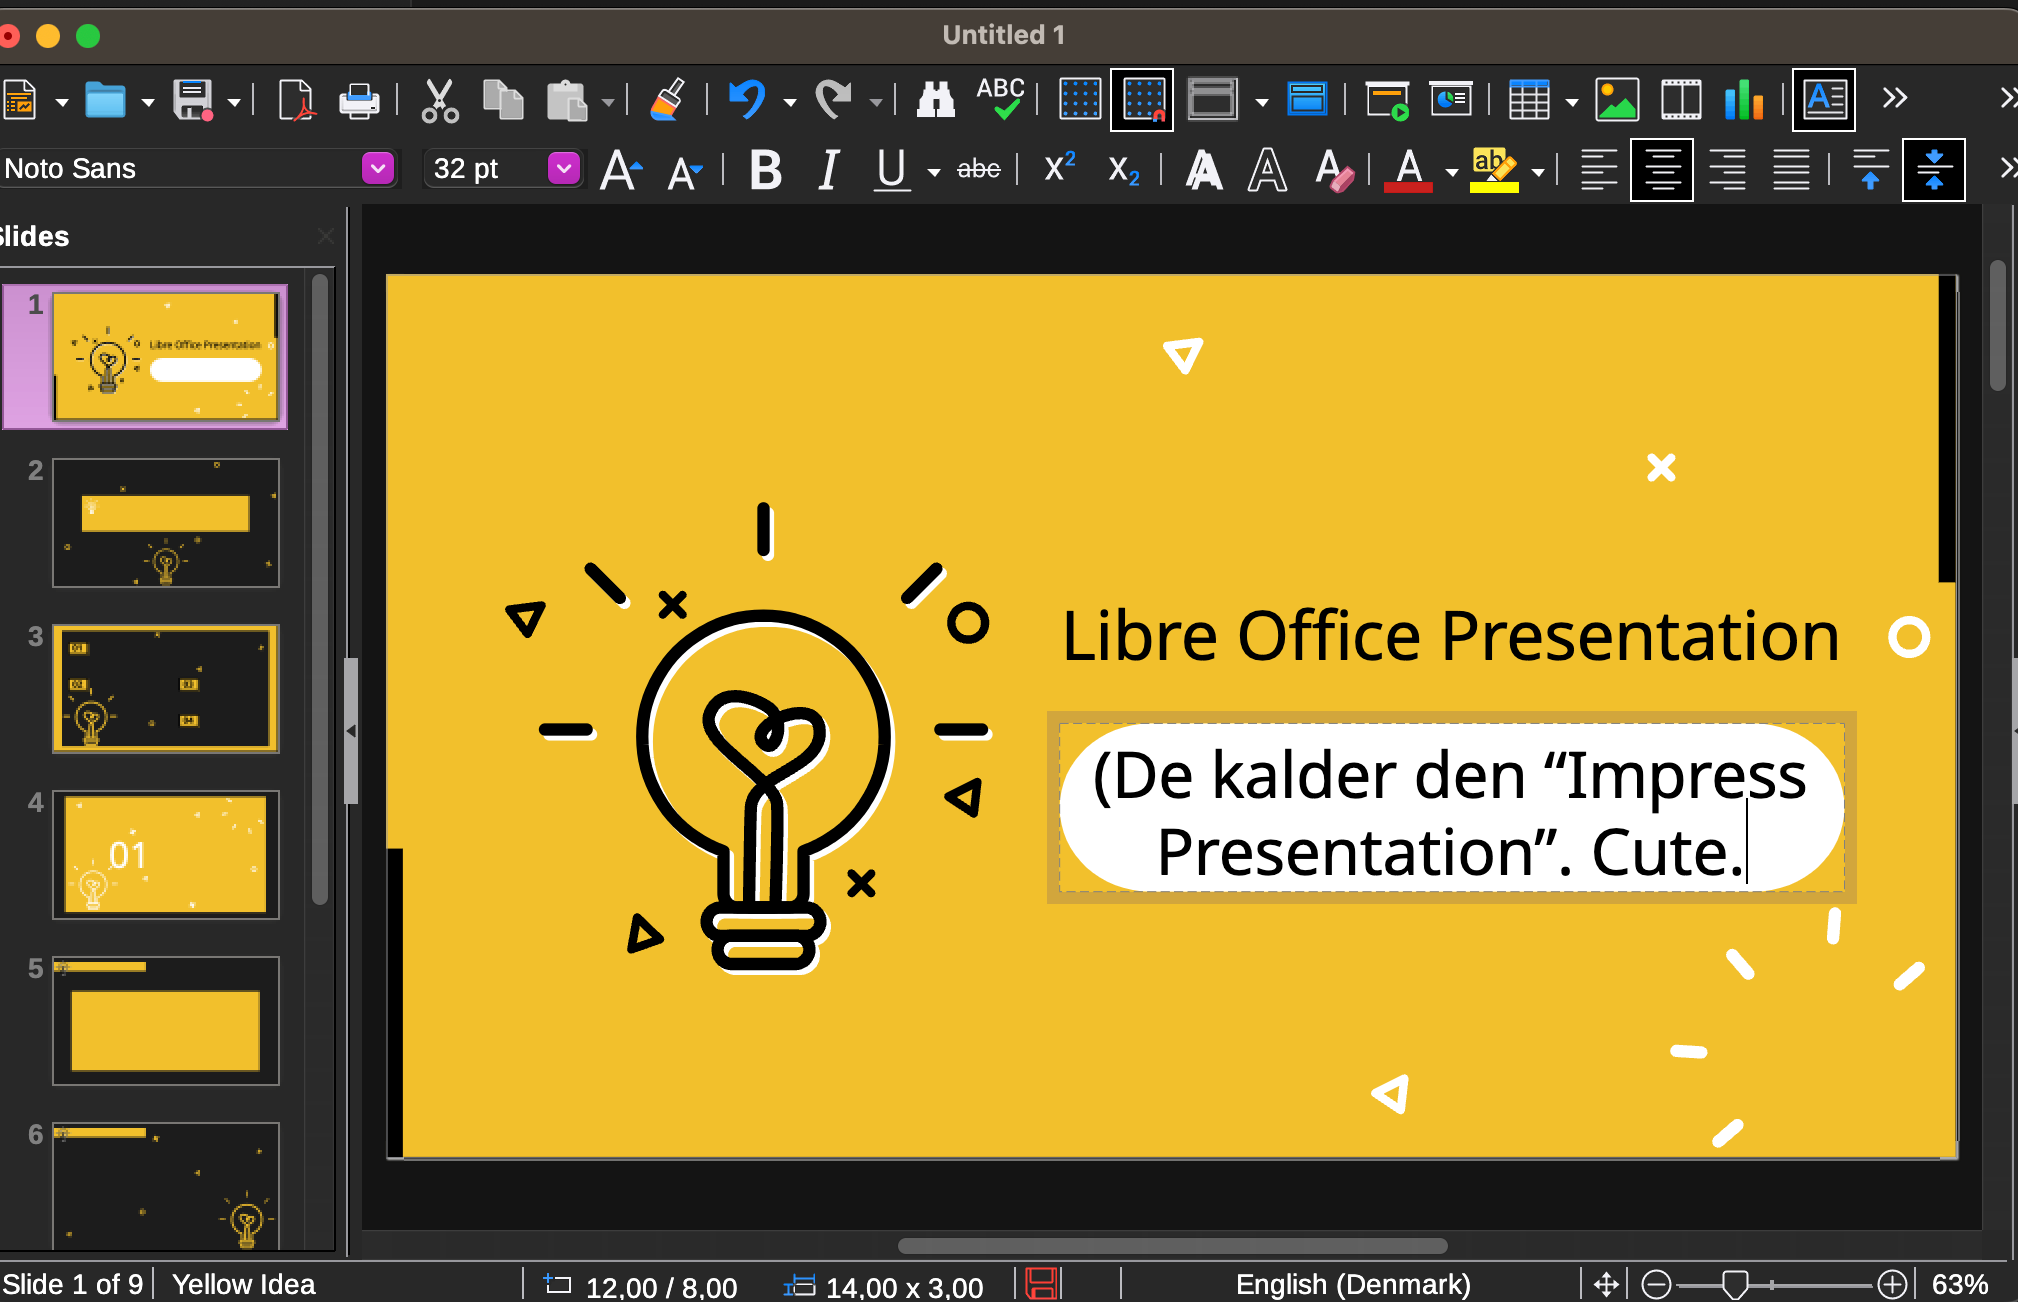Open Find and Replace binoculars
This screenshot has width=2018, height=1302.
click(x=936, y=100)
